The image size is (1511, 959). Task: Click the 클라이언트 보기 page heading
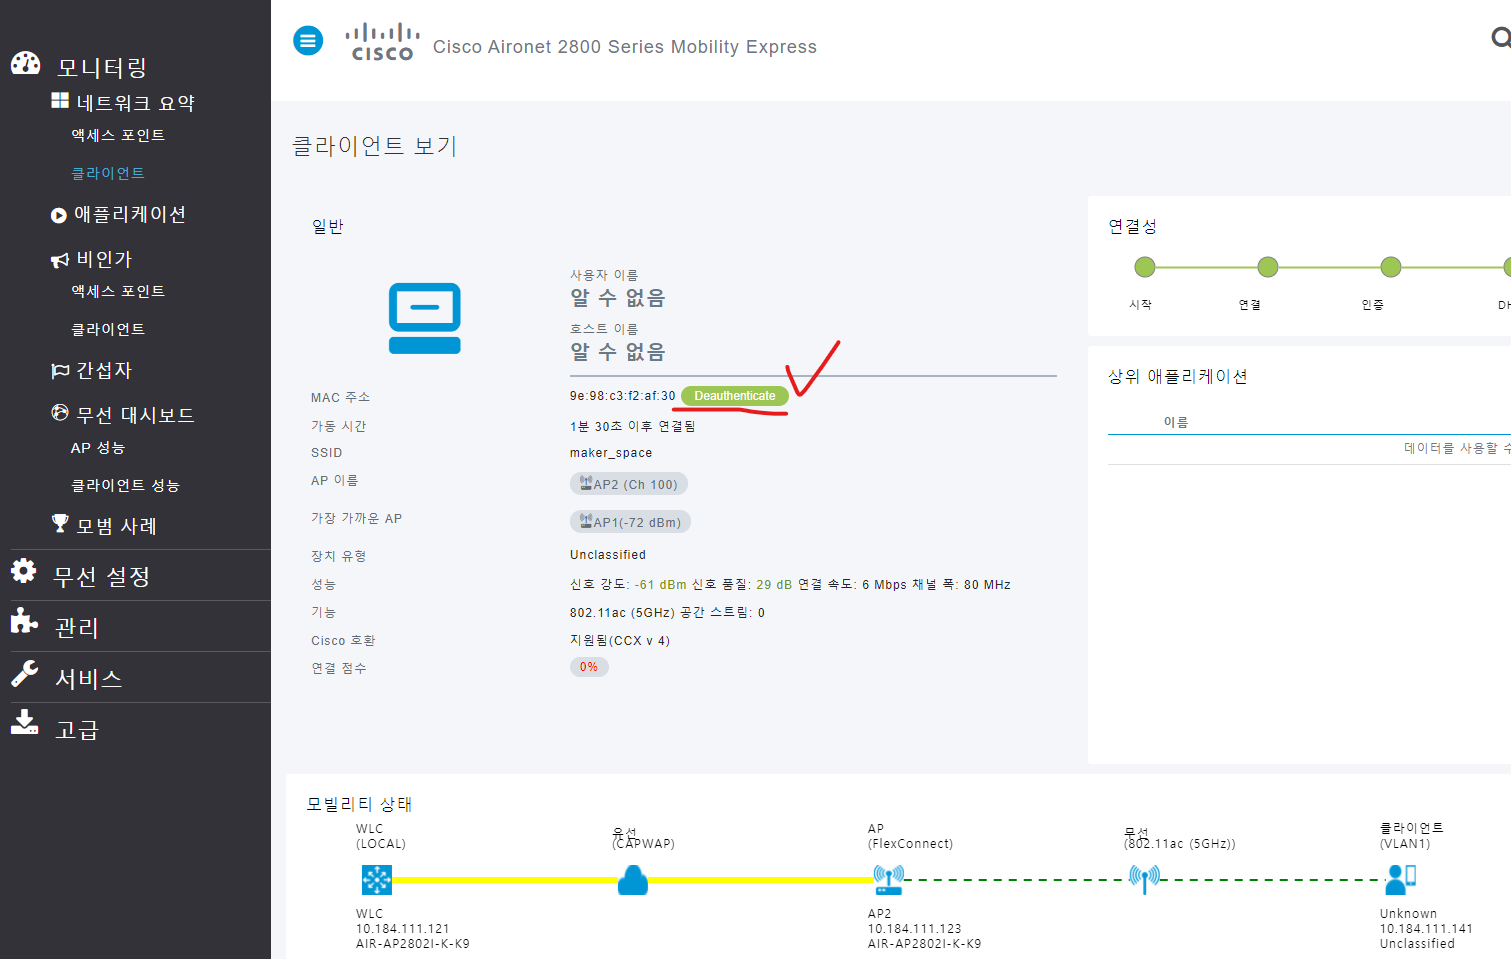click(375, 146)
